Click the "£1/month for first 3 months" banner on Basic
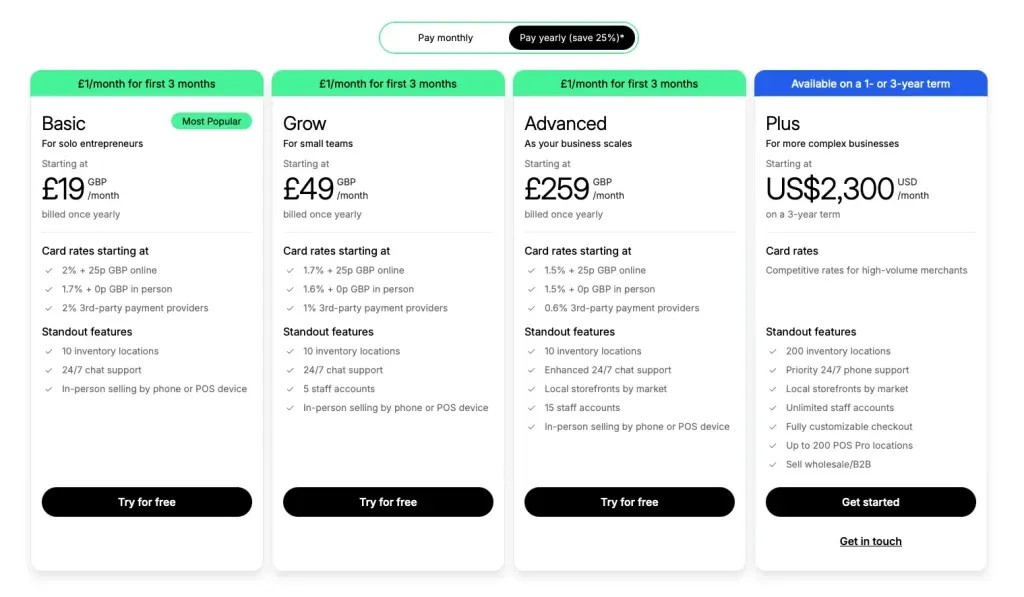Image resolution: width=1024 pixels, height=597 pixels. (146, 83)
